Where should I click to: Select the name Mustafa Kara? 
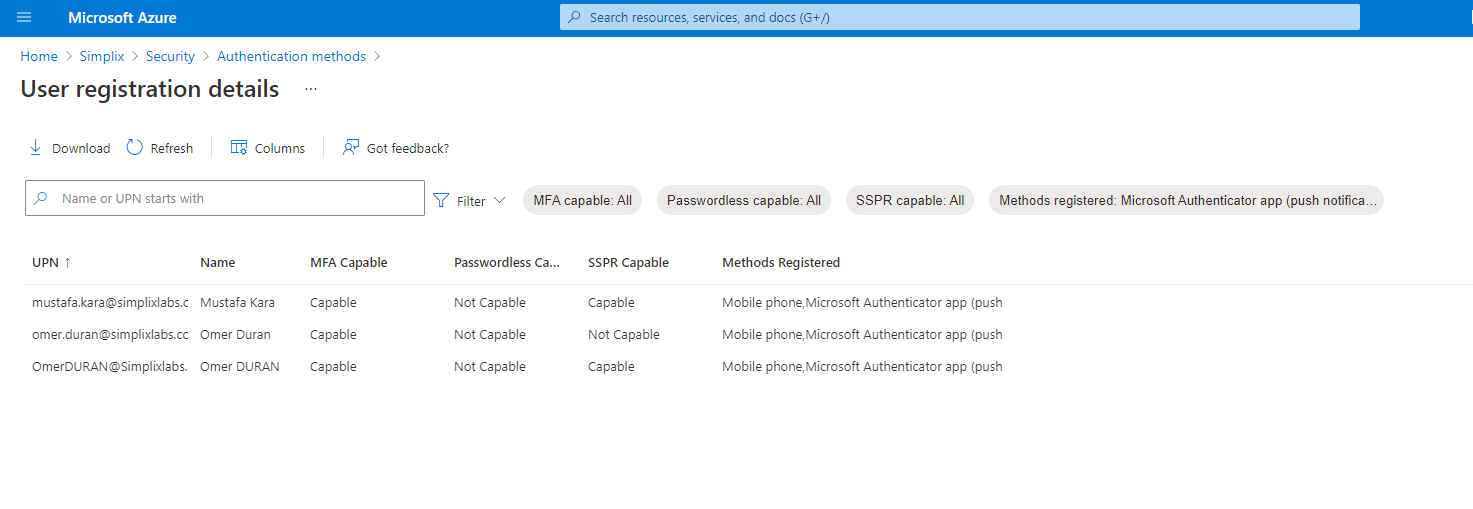coord(237,303)
